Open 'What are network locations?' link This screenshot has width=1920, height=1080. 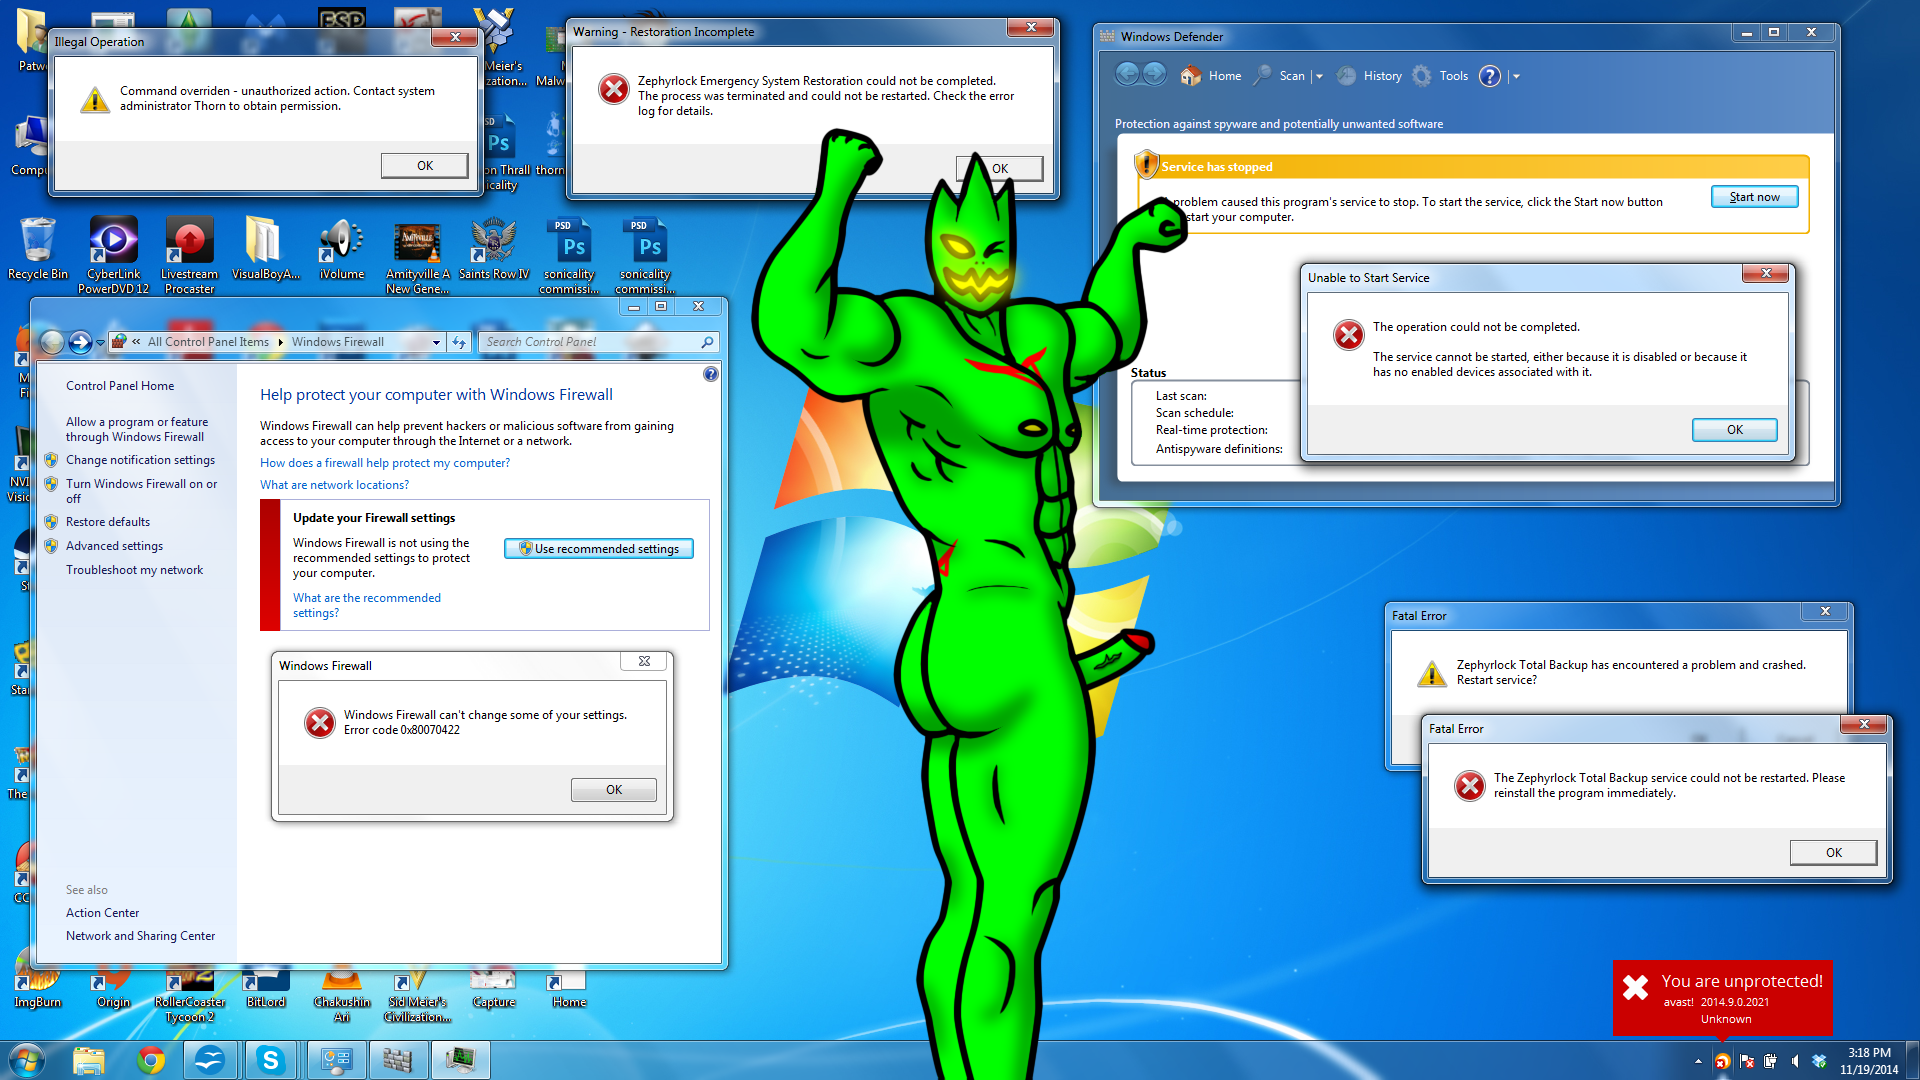334,485
